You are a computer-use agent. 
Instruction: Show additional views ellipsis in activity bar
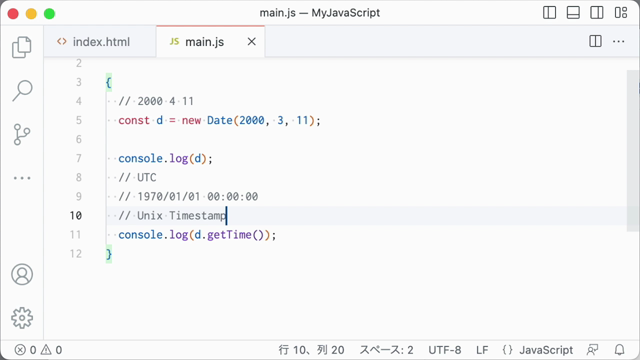22,178
